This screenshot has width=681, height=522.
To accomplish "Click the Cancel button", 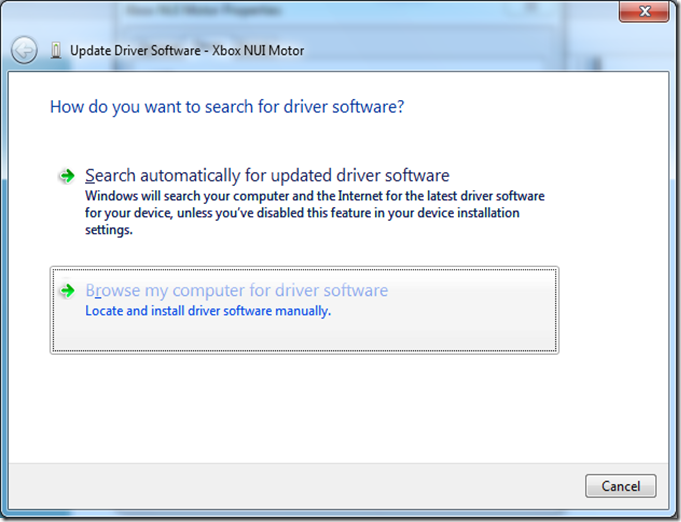I will [621, 486].
